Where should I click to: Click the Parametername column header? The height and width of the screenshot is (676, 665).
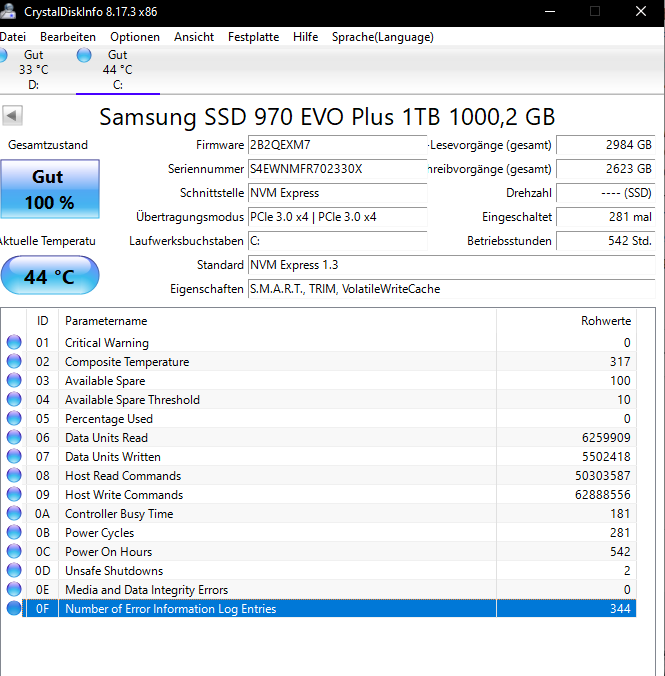pos(277,321)
